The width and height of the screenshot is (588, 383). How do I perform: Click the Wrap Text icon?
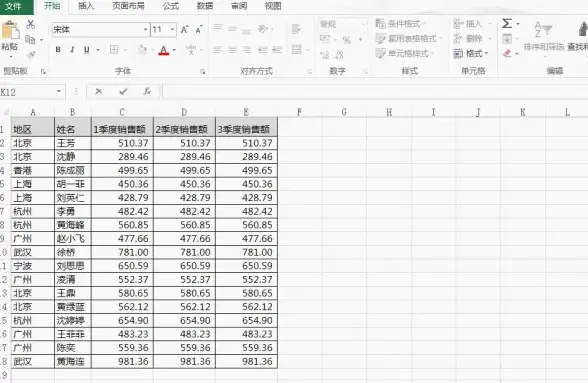pyautogui.click(x=296, y=29)
